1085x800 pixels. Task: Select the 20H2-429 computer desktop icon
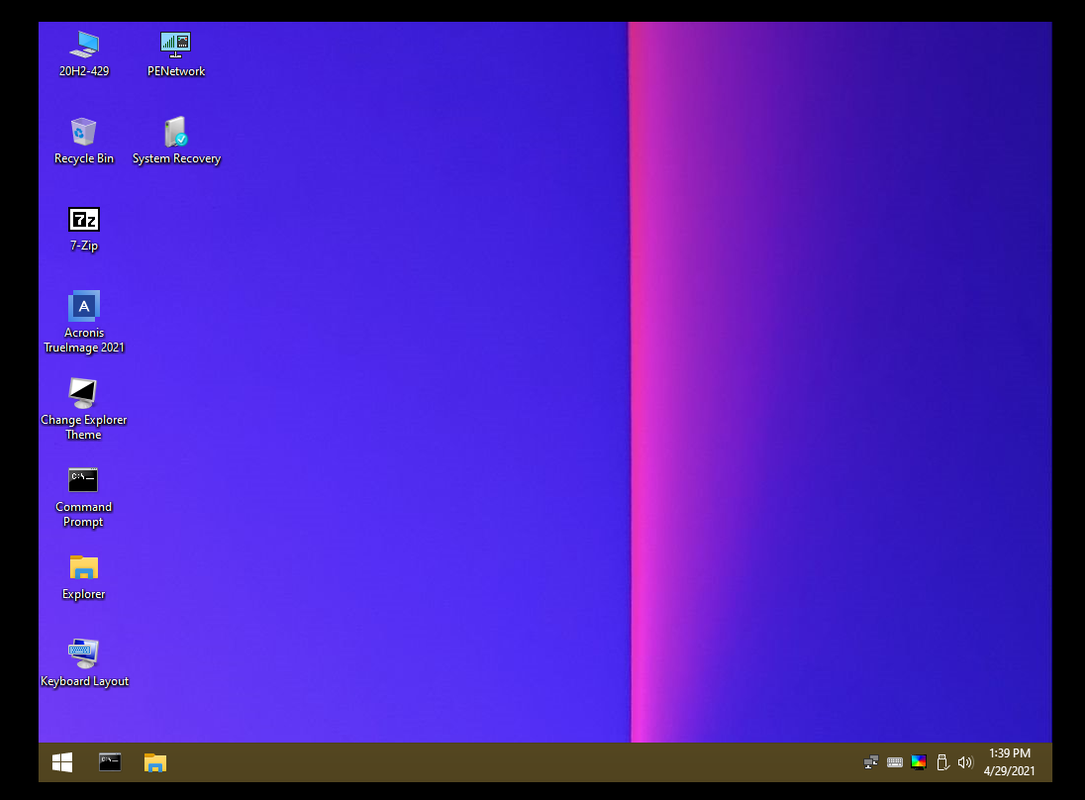pos(84,54)
